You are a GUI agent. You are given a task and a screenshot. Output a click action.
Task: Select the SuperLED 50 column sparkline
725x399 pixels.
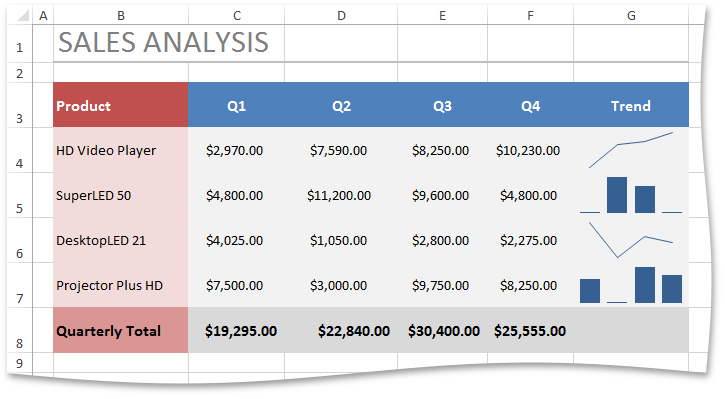(631, 195)
